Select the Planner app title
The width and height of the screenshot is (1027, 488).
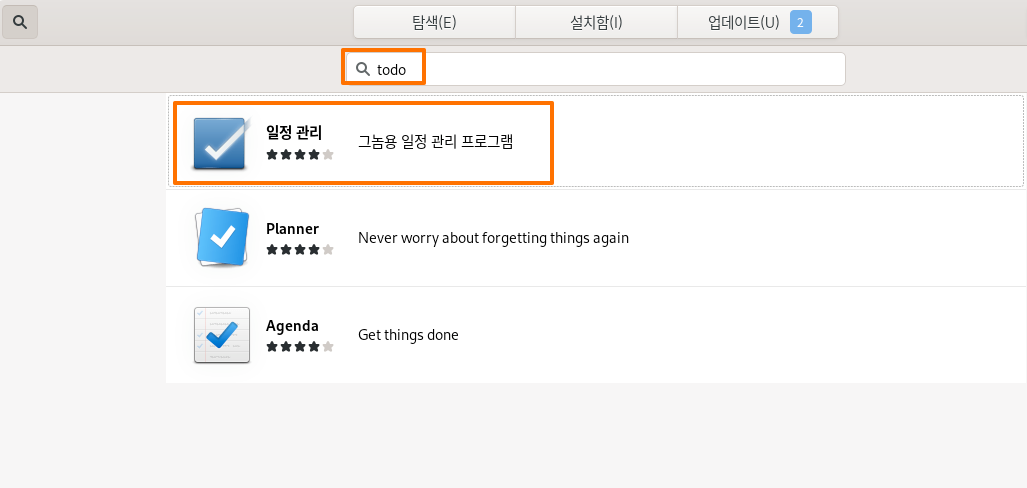292,229
